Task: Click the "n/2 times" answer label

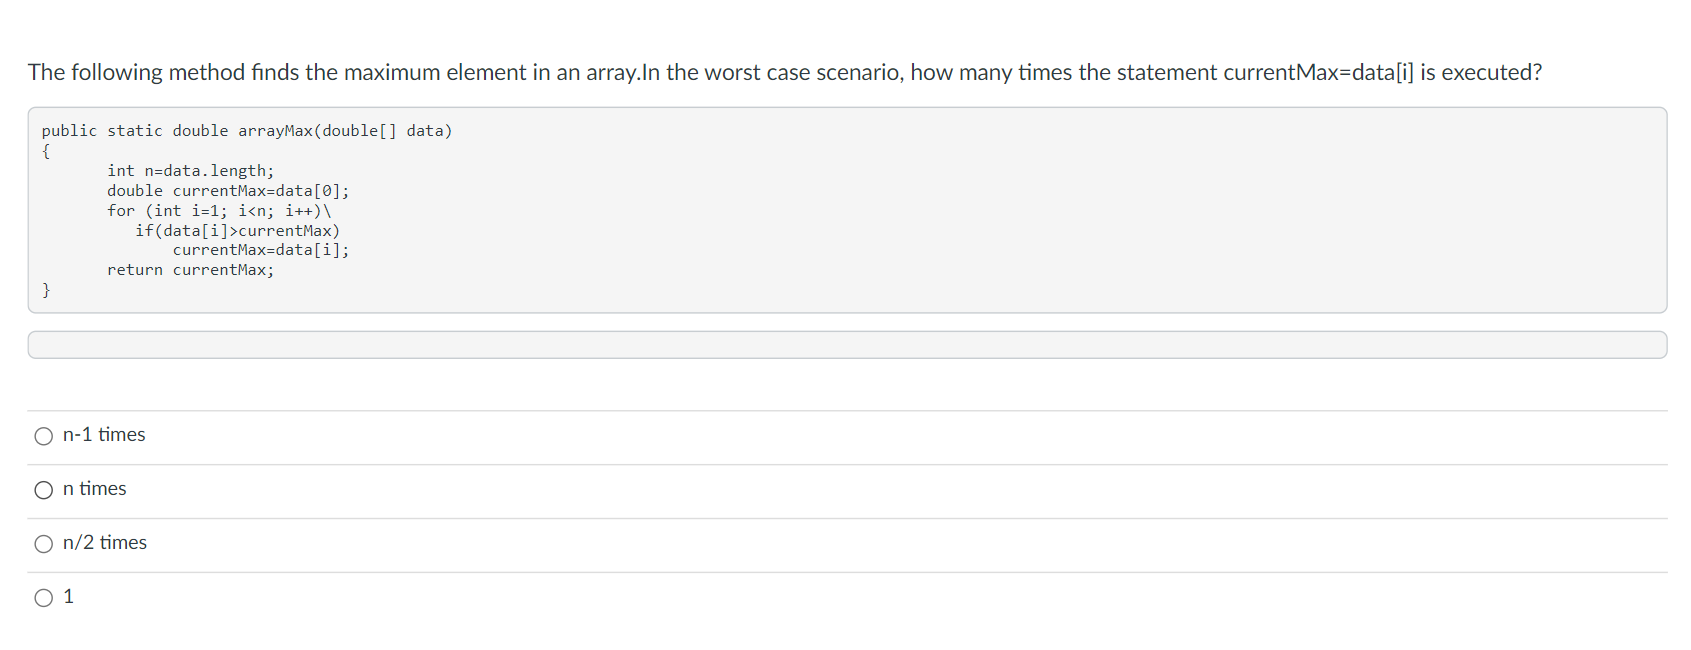Action: 105,544
